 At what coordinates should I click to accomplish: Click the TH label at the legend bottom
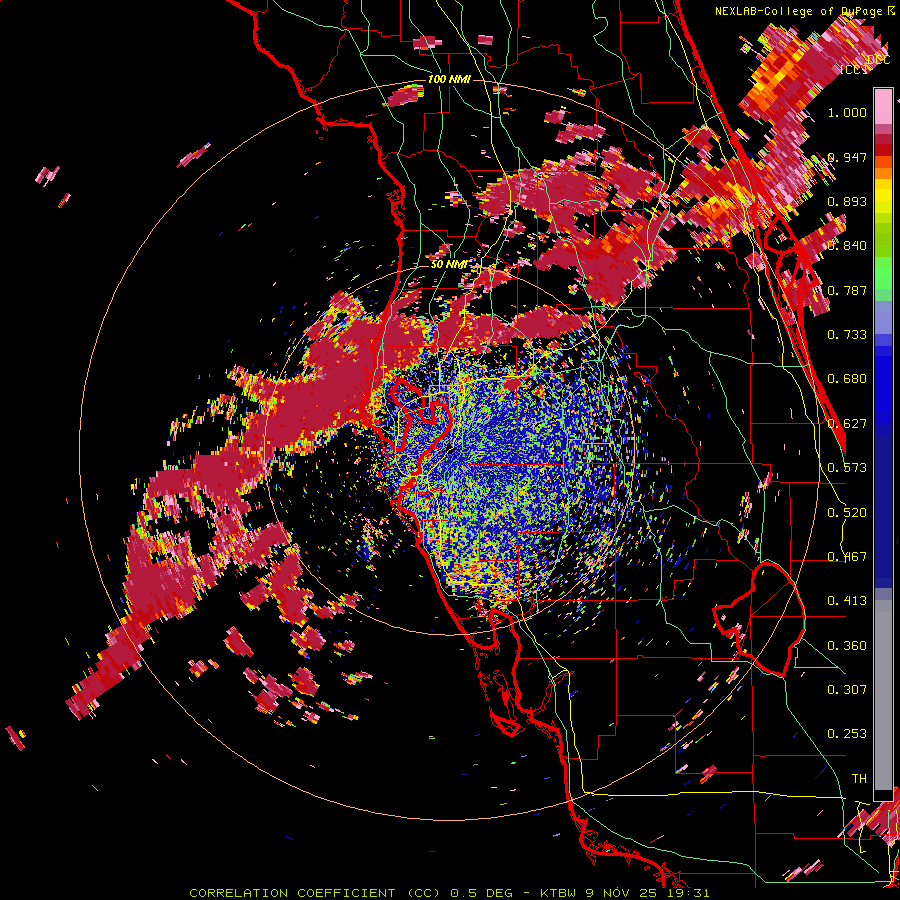859,779
